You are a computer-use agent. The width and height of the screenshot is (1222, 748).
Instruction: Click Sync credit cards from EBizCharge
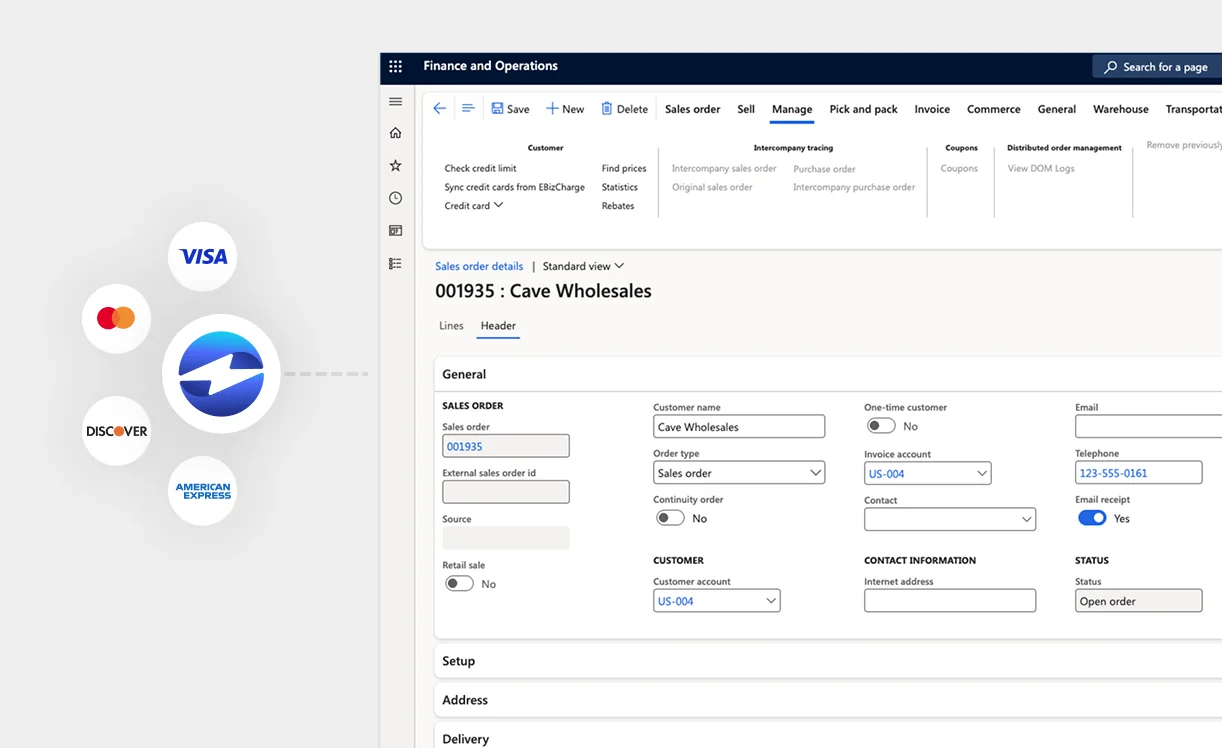pyautogui.click(x=514, y=187)
